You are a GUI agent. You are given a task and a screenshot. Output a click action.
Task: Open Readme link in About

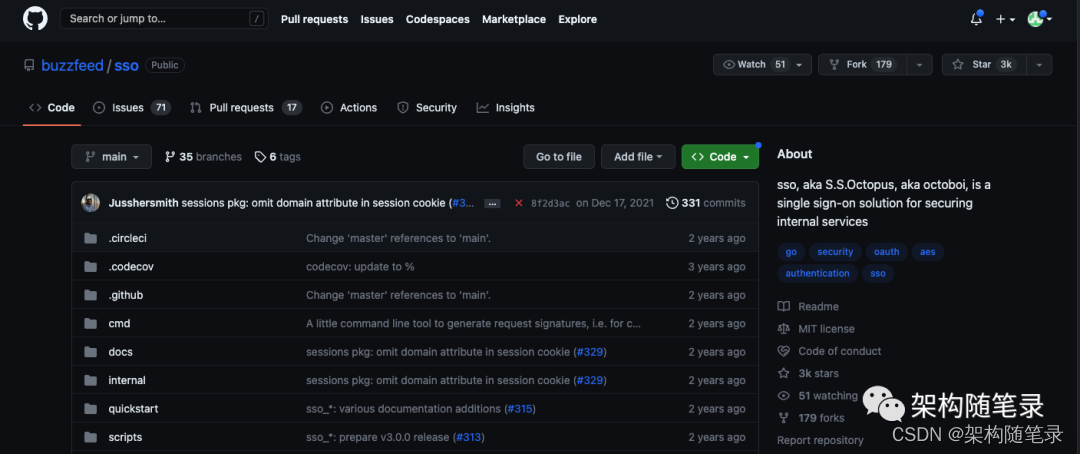808,307
